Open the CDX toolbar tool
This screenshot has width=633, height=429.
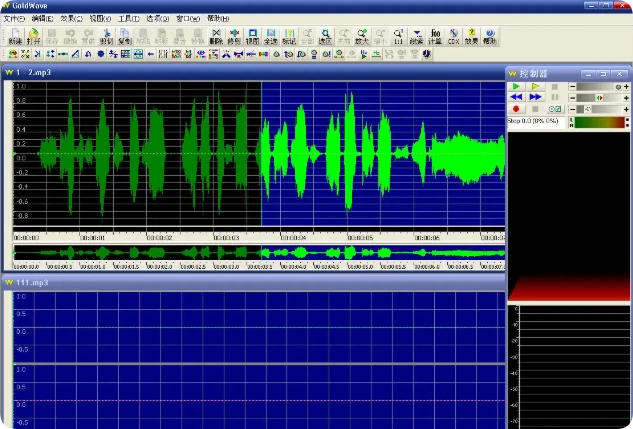coord(453,36)
